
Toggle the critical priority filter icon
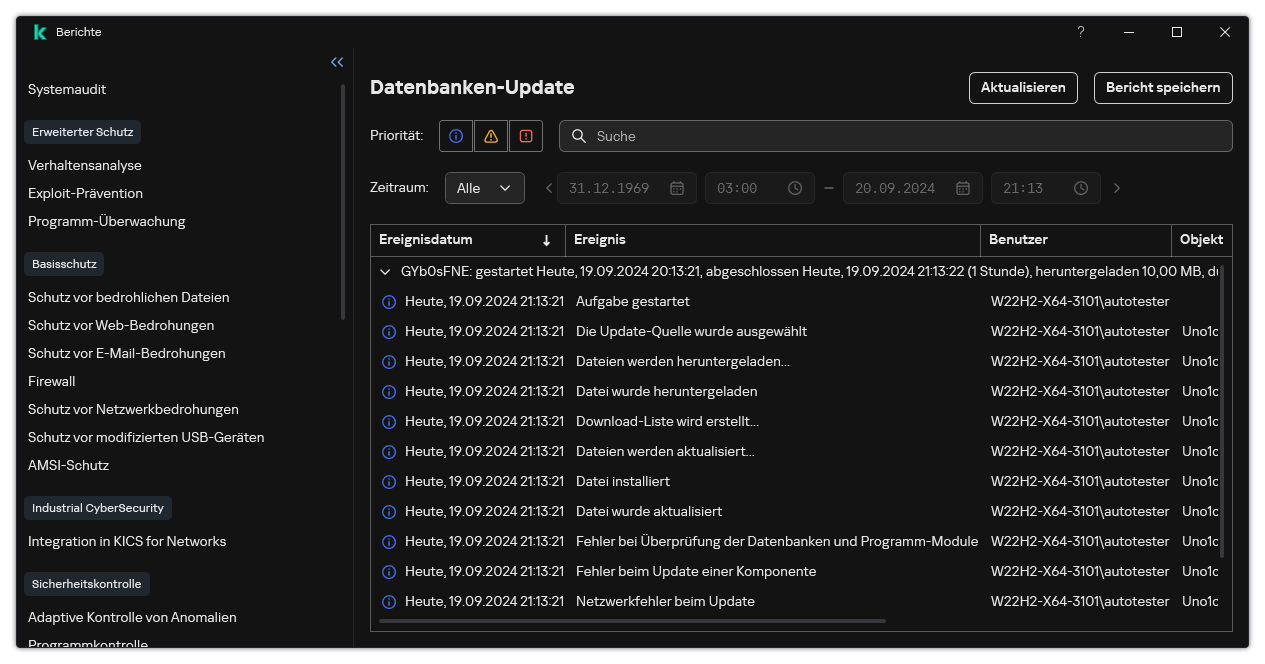[x=526, y=136]
